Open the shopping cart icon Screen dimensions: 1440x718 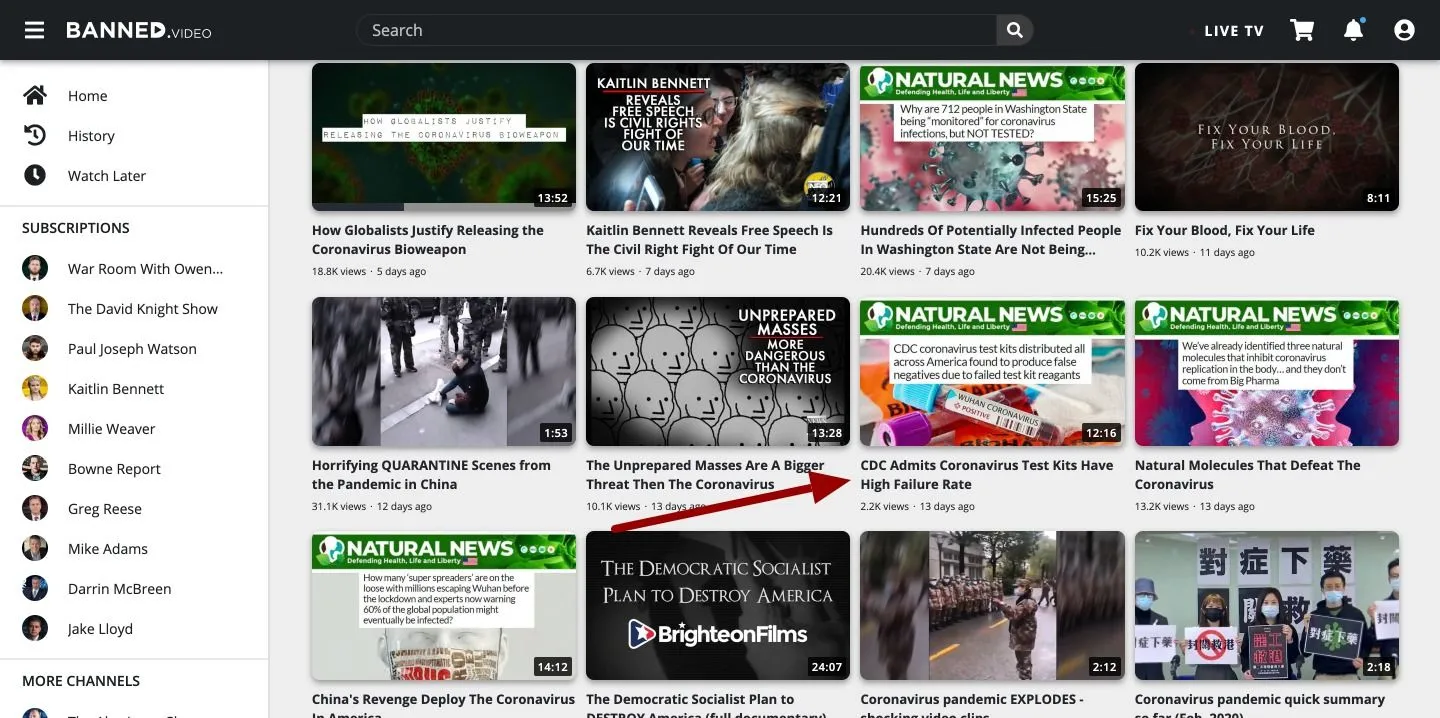tap(1302, 30)
